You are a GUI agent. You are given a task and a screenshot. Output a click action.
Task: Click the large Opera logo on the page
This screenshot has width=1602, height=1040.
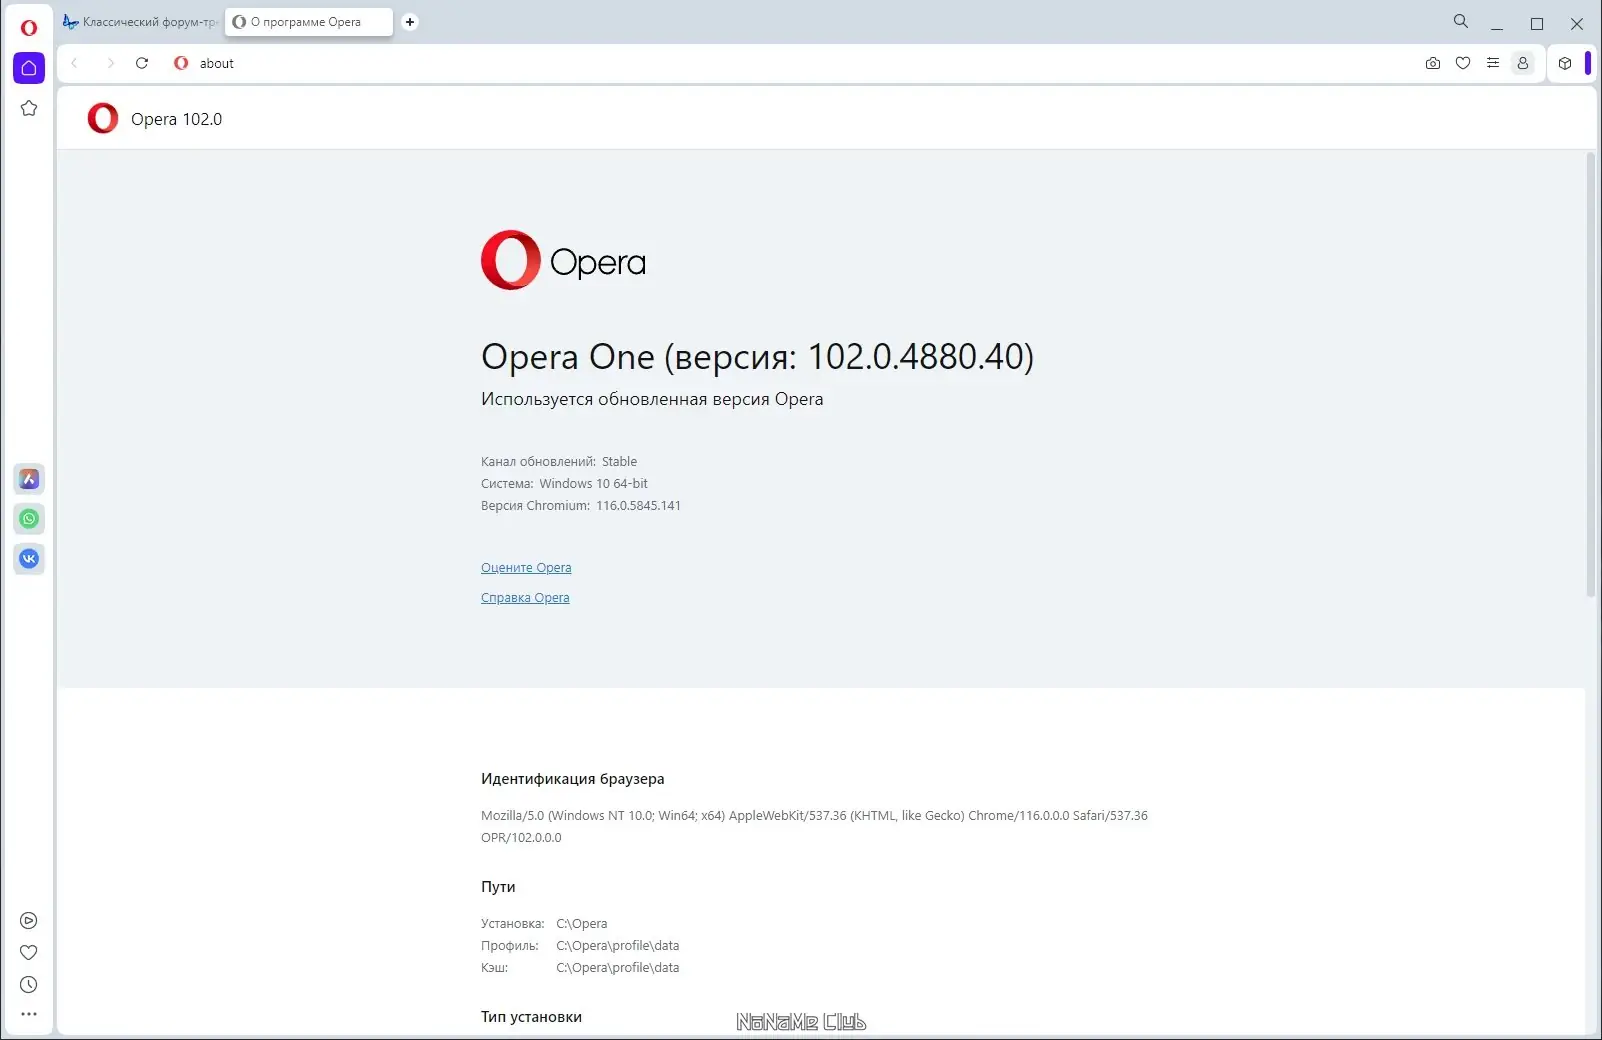coord(563,260)
